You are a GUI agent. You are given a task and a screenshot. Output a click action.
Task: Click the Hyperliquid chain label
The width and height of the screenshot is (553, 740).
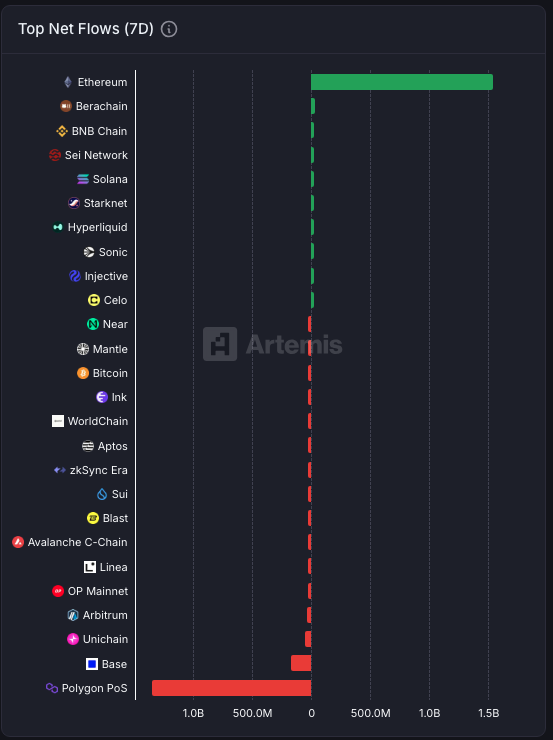pos(97,227)
